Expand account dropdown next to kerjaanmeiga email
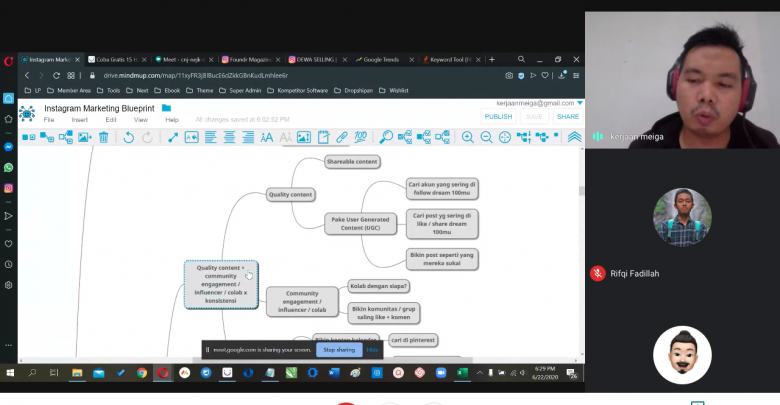780x405 pixels. tap(580, 103)
